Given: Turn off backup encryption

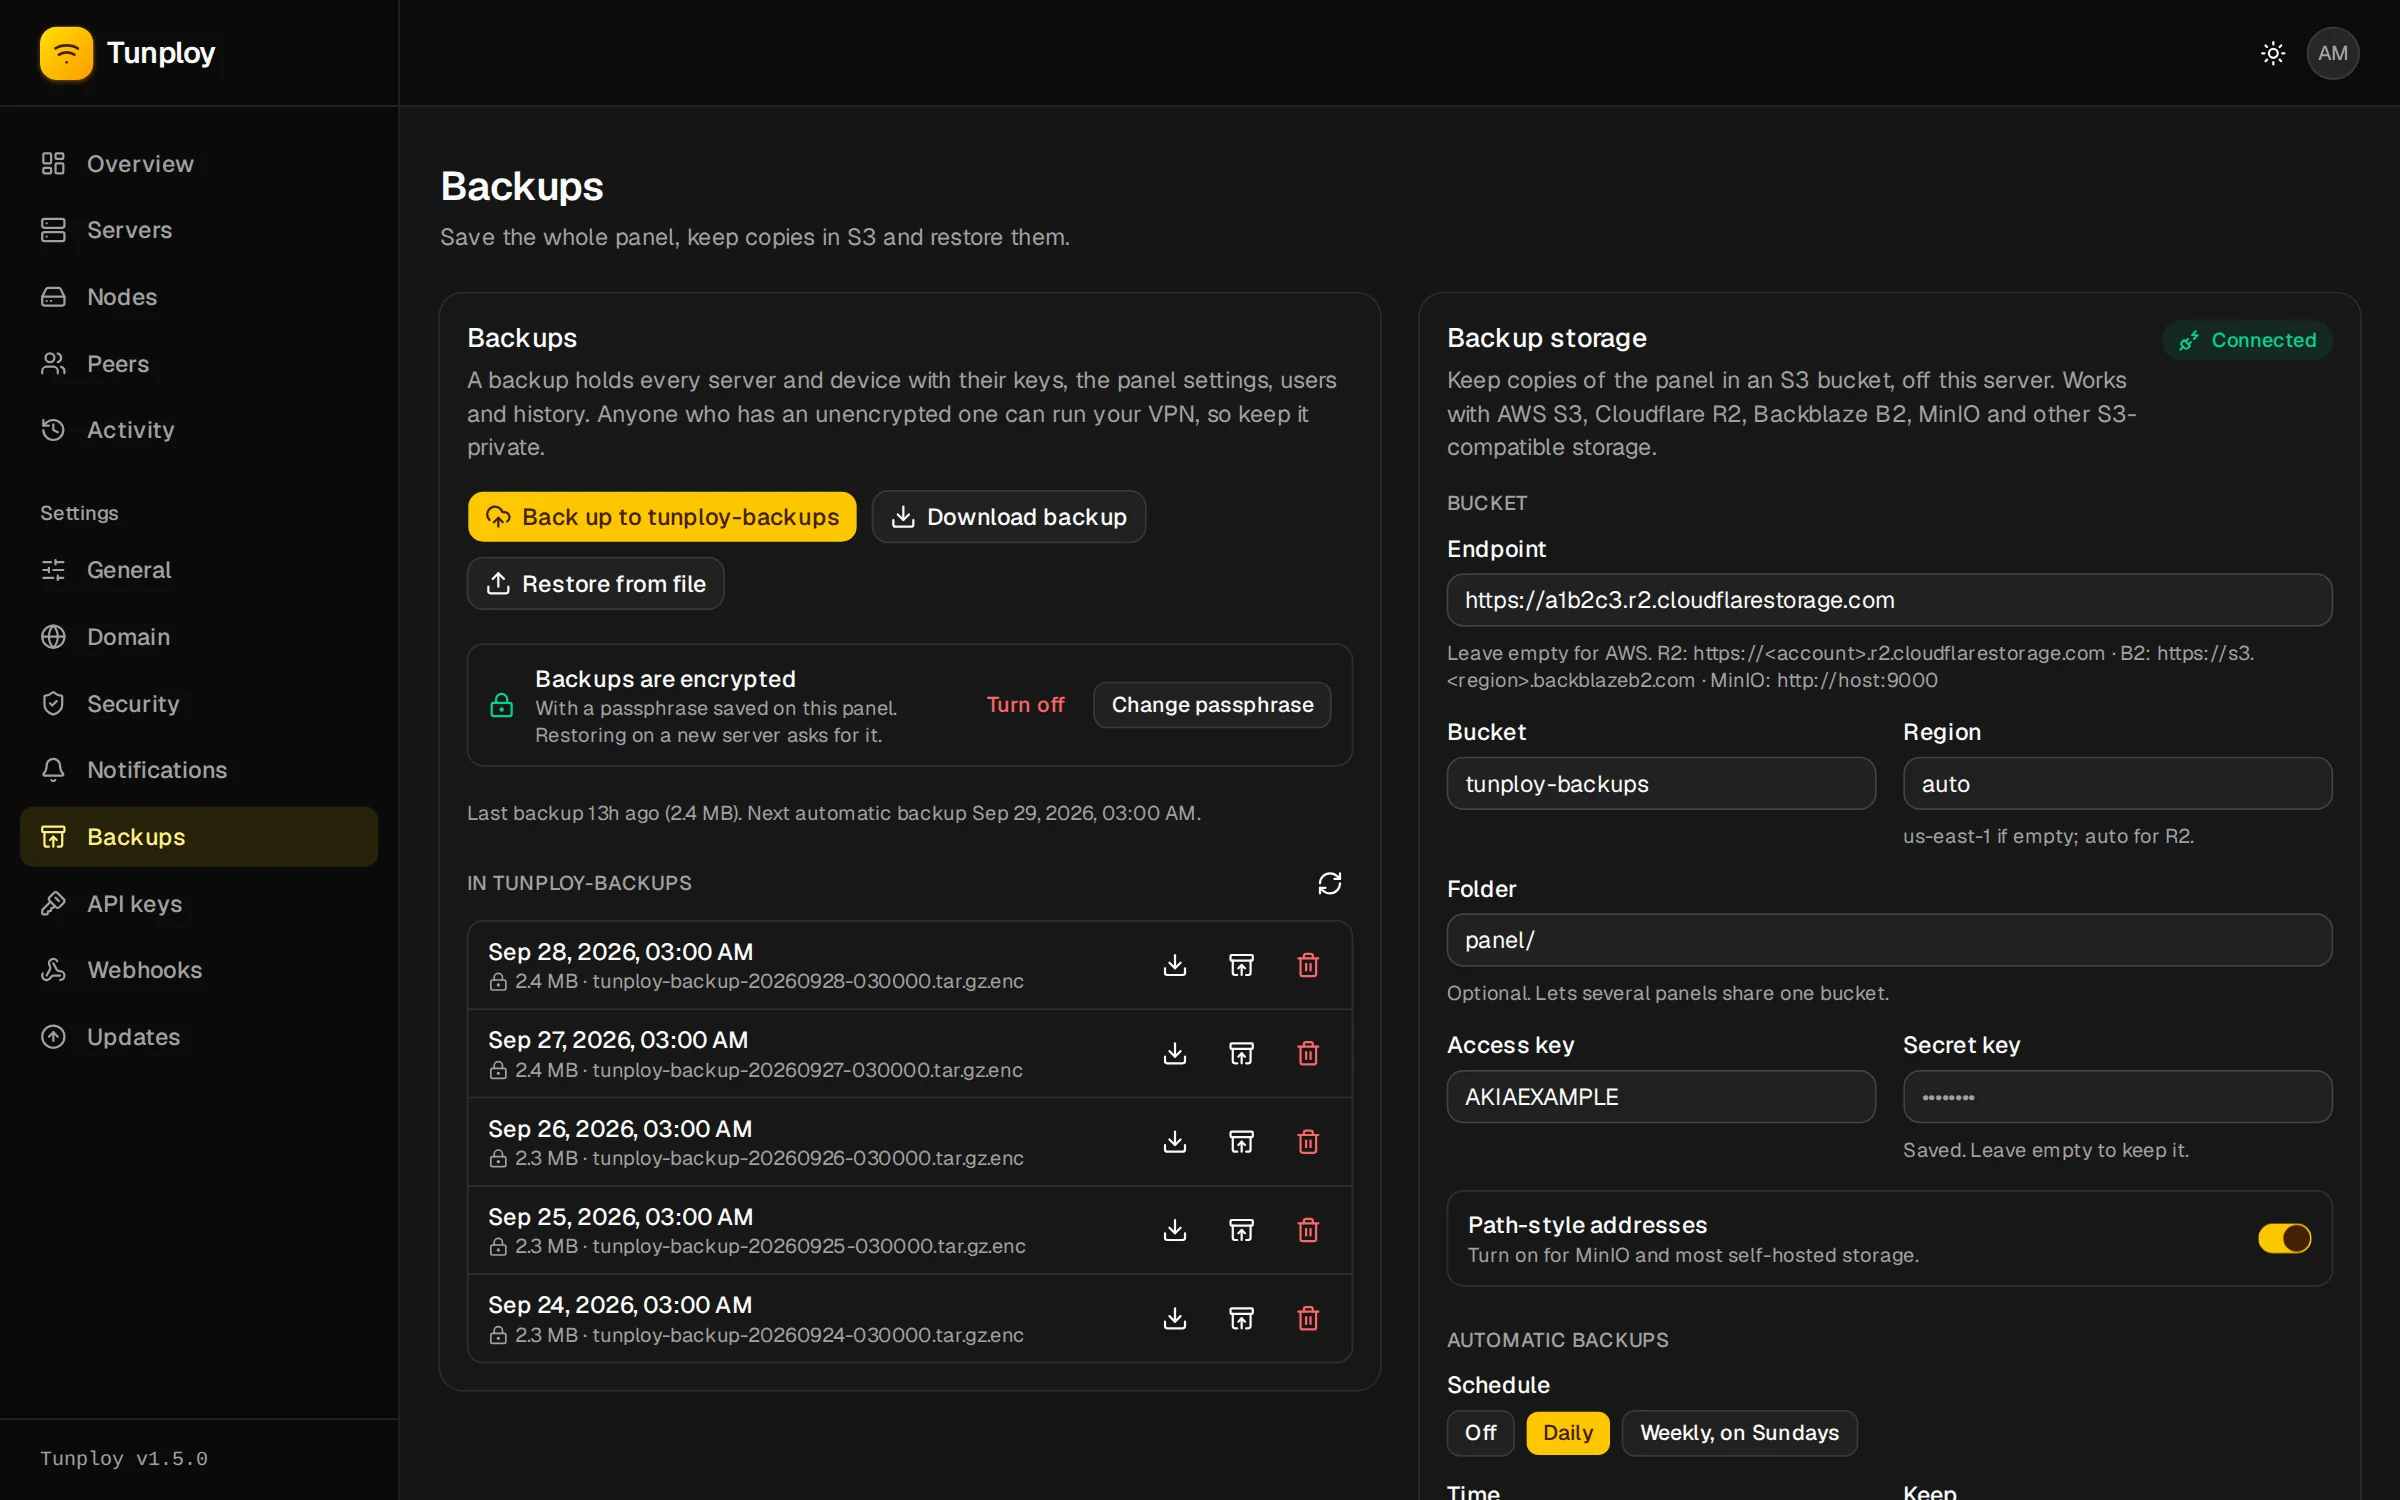Looking at the screenshot, I should [x=1025, y=705].
